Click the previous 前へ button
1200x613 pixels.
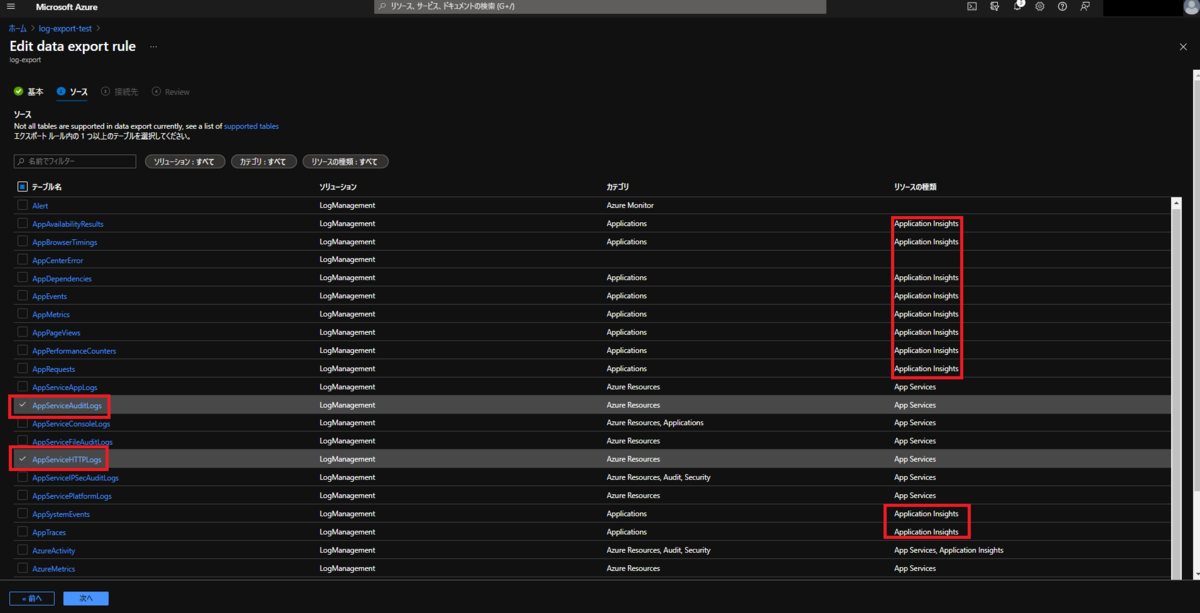[32, 598]
